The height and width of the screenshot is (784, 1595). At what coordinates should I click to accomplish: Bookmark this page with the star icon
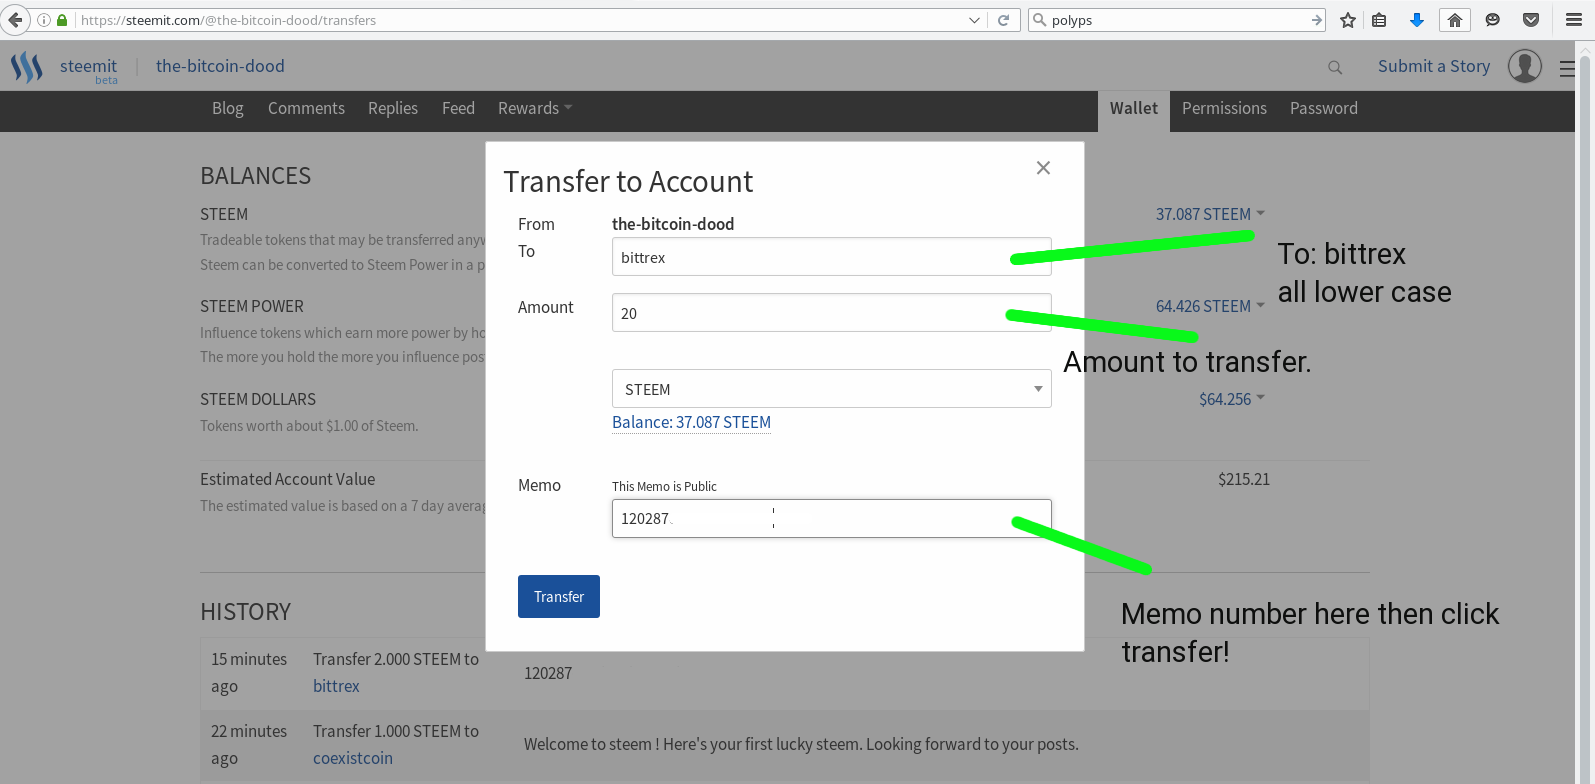[1348, 20]
